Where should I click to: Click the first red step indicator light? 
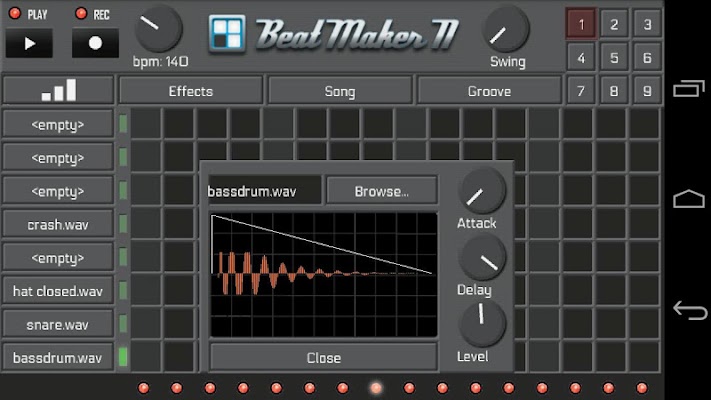click(143, 388)
